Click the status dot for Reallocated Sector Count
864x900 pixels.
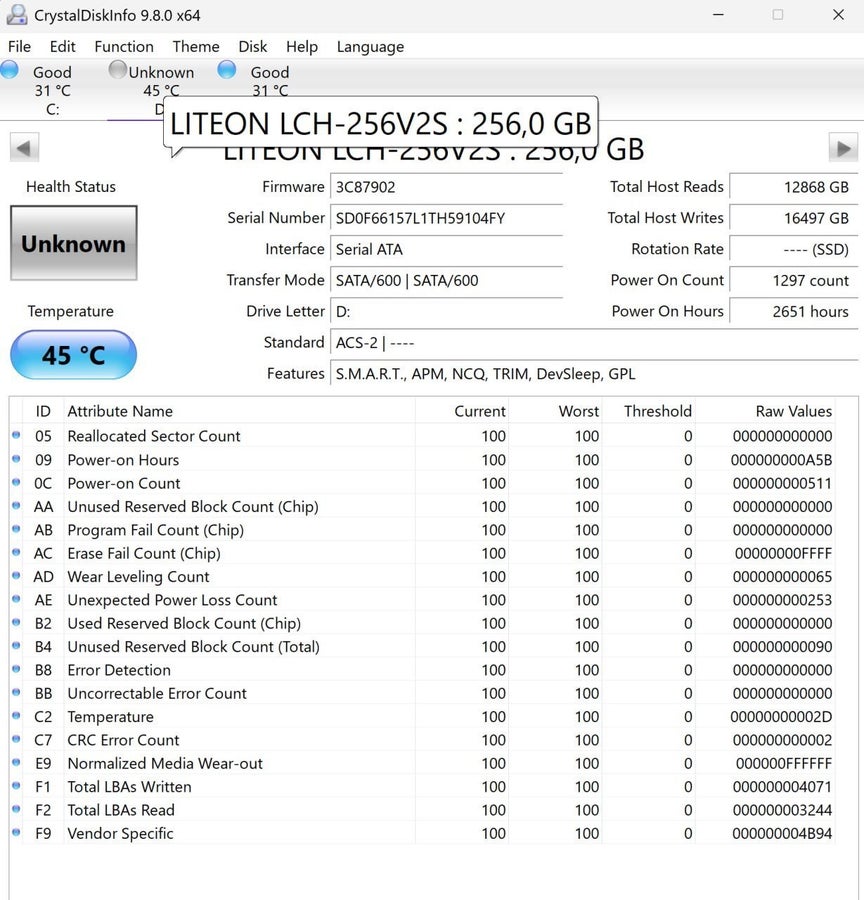pyautogui.click(x=16, y=435)
